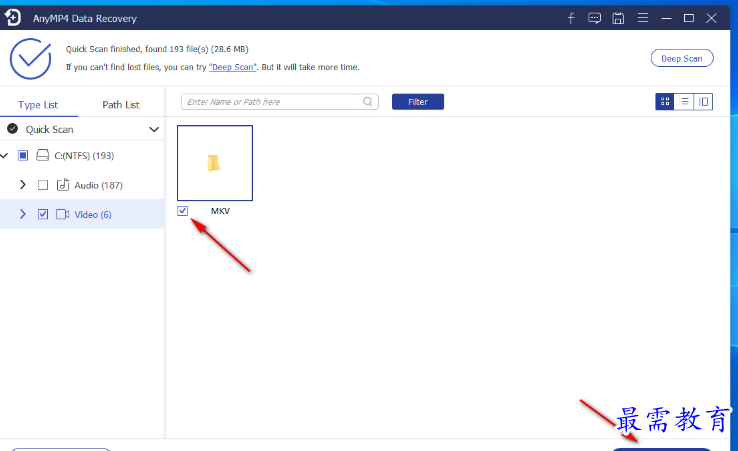Click the Video camera icon
The height and width of the screenshot is (451, 738).
click(x=63, y=214)
